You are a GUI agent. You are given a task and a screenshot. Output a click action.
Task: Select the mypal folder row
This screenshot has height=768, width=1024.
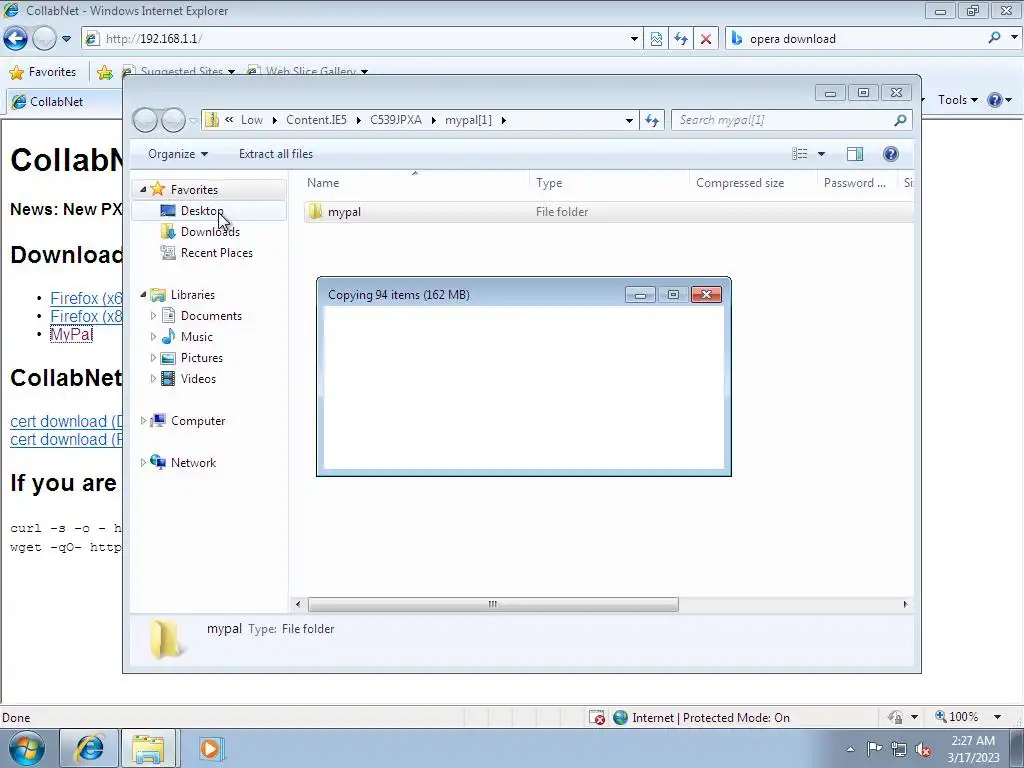608,212
